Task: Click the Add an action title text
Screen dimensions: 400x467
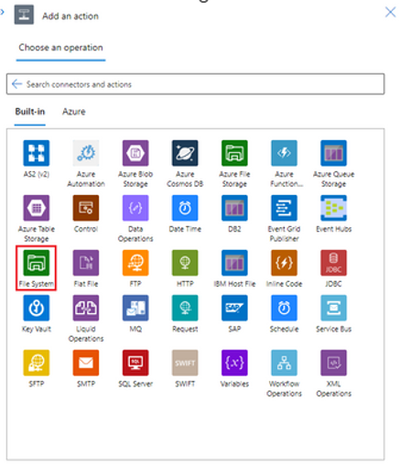Action: point(70,16)
